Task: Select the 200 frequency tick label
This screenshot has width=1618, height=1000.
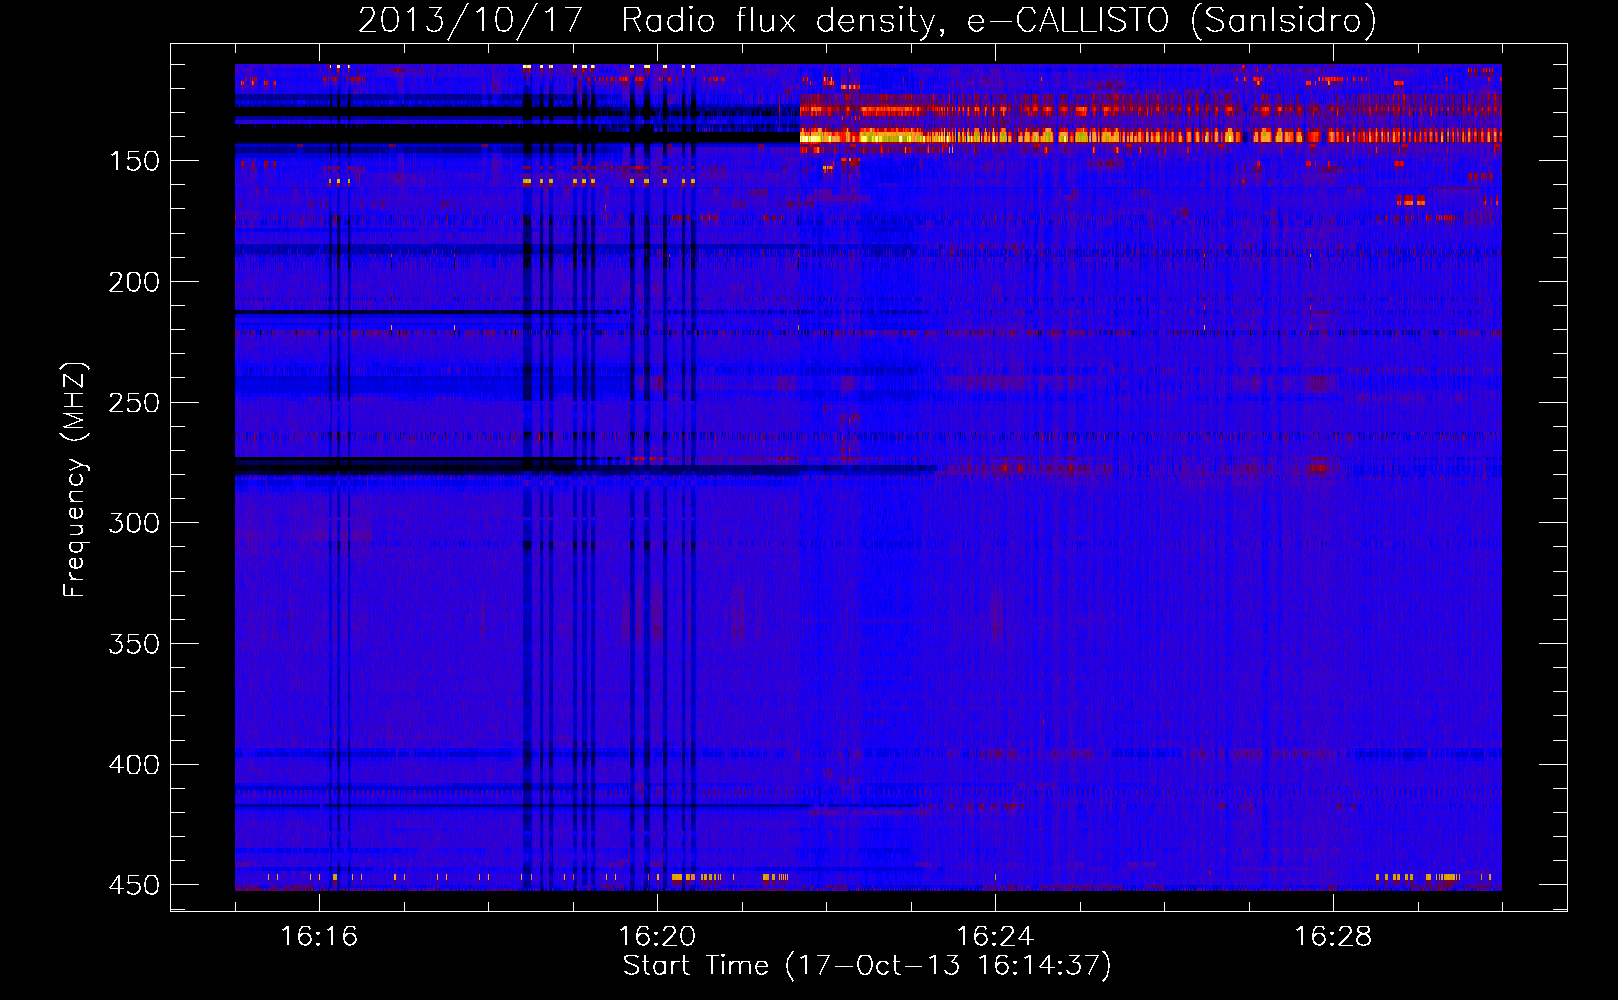Action: pyautogui.click(x=134, y=282)
